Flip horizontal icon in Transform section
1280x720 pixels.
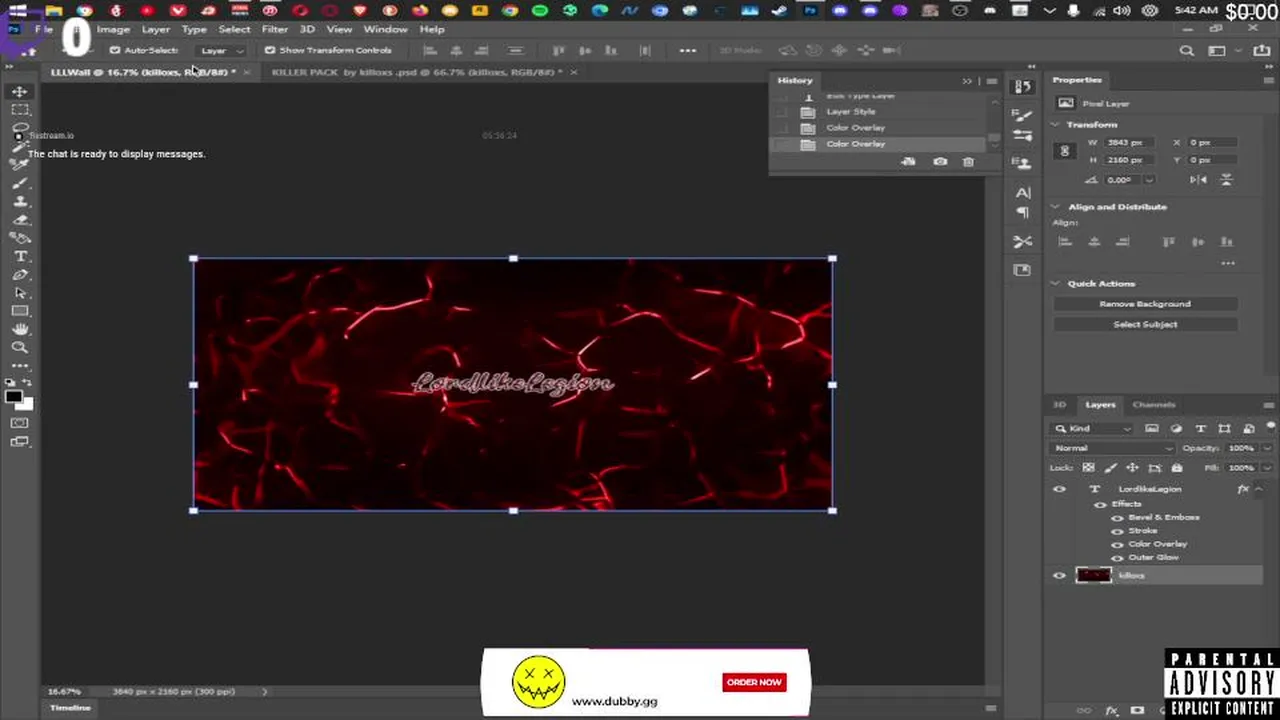[1199, 180]
